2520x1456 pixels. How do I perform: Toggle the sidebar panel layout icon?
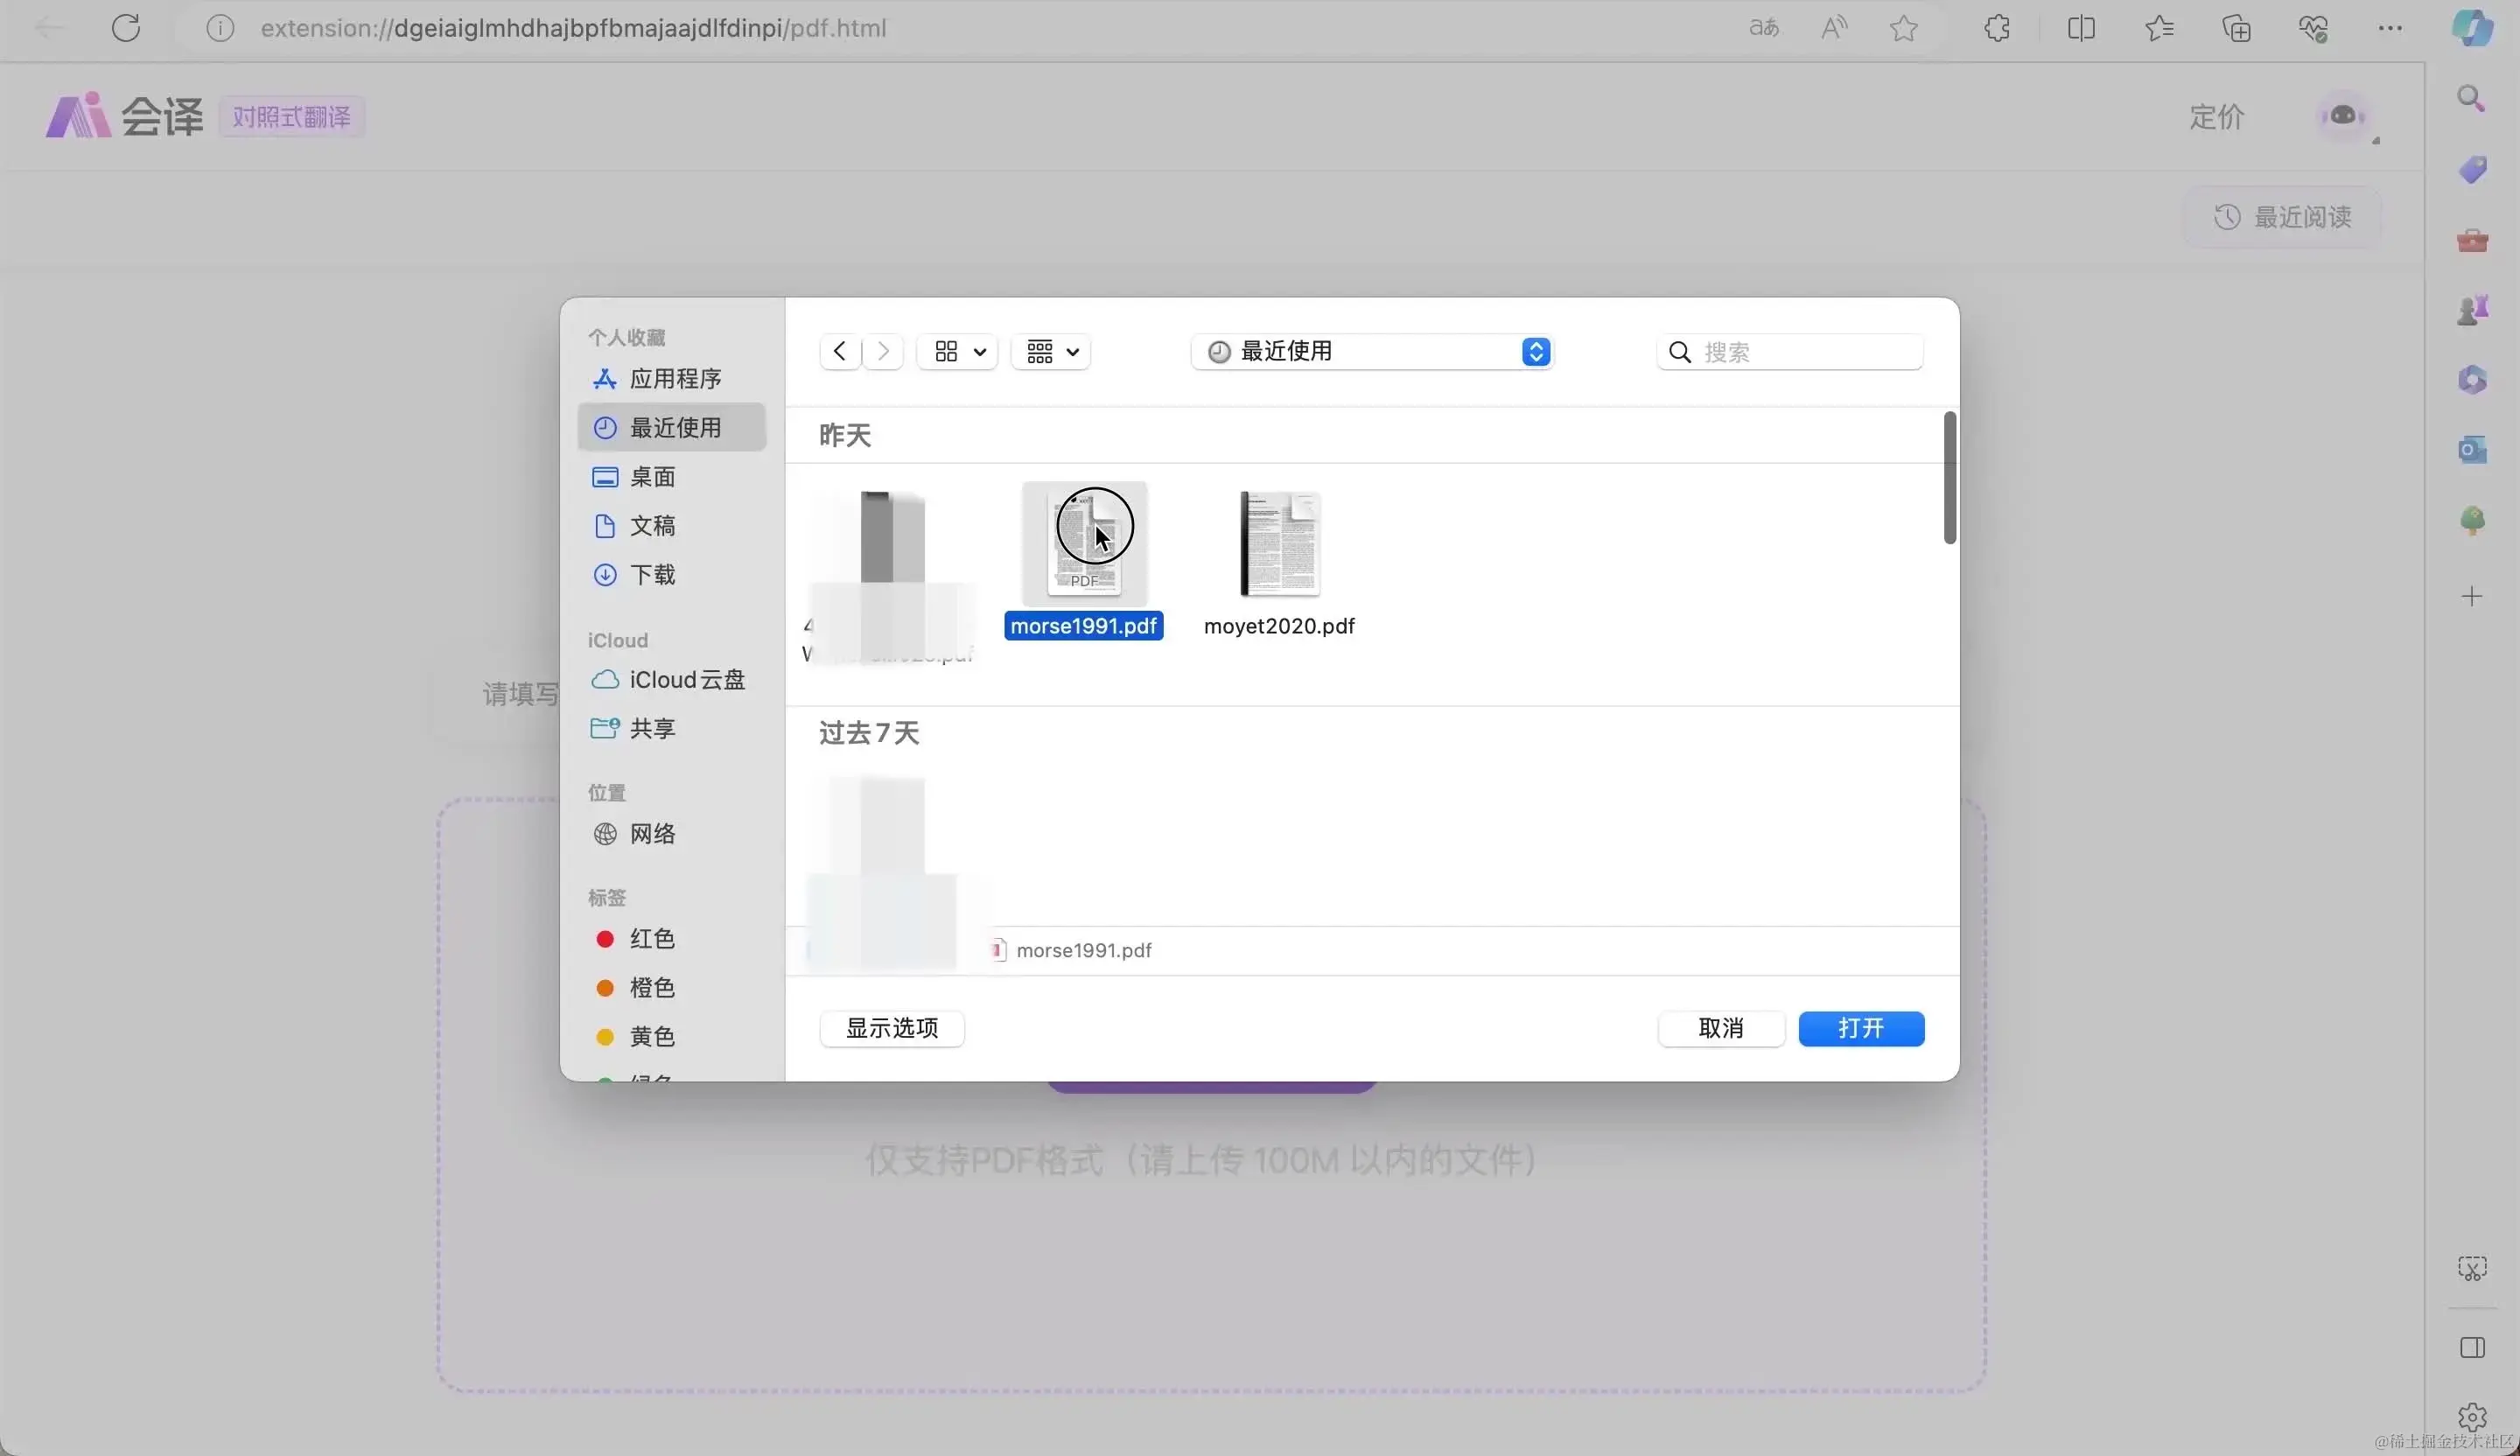click(2472, 1348)
